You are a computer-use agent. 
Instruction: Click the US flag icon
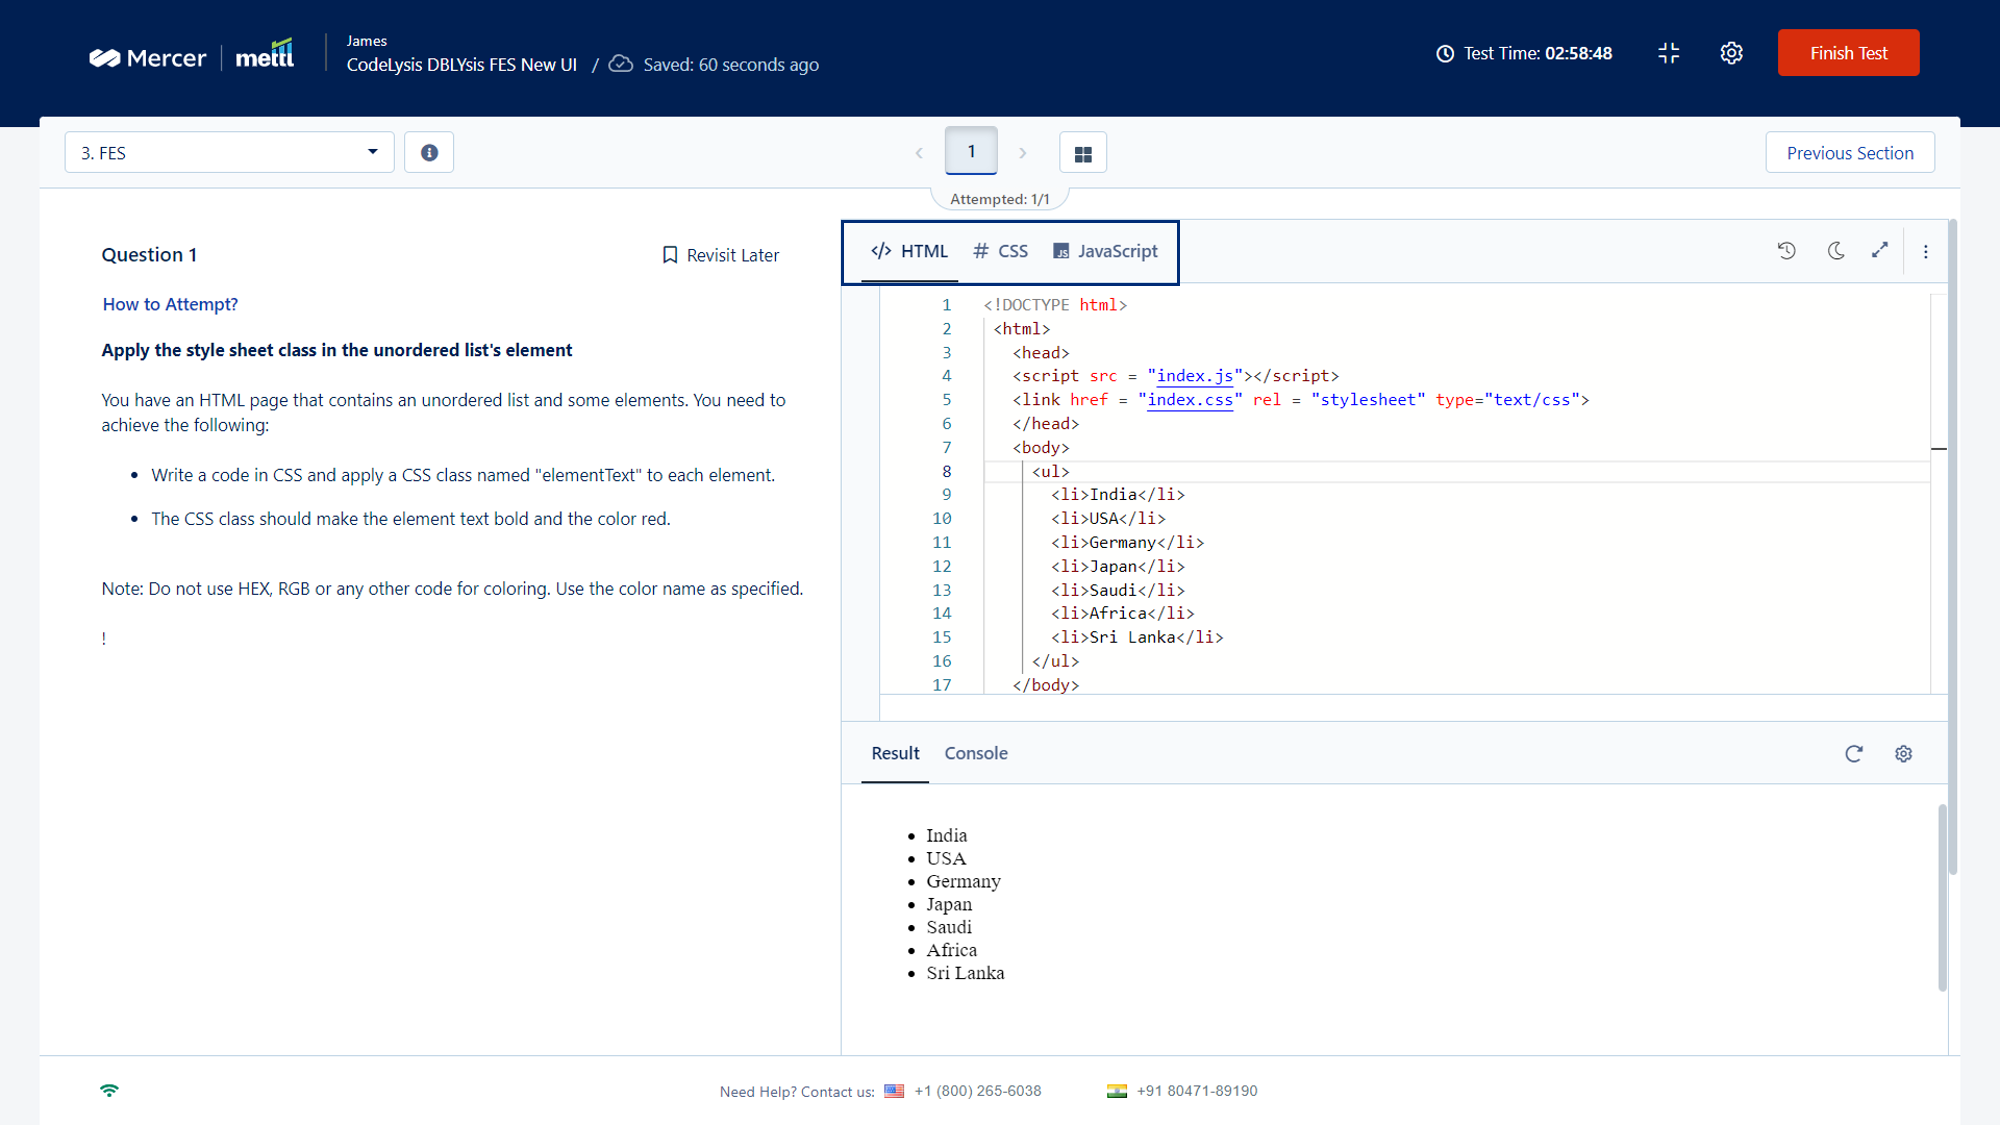(x=894, y=1091)
